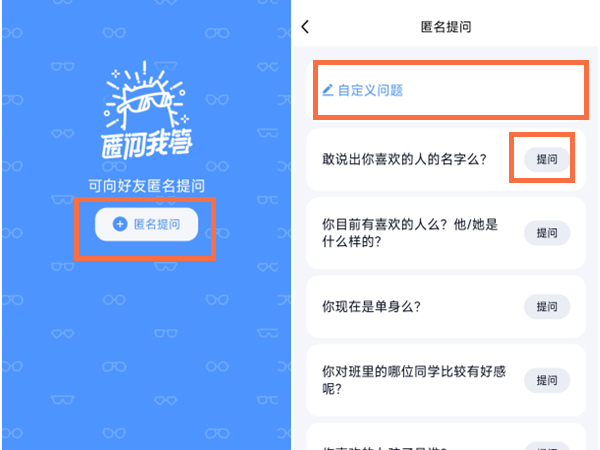Tap 提问 beside 你对班里的哪位同学比较有好感呢
600x450 pixels.
[x=547, y=380]
